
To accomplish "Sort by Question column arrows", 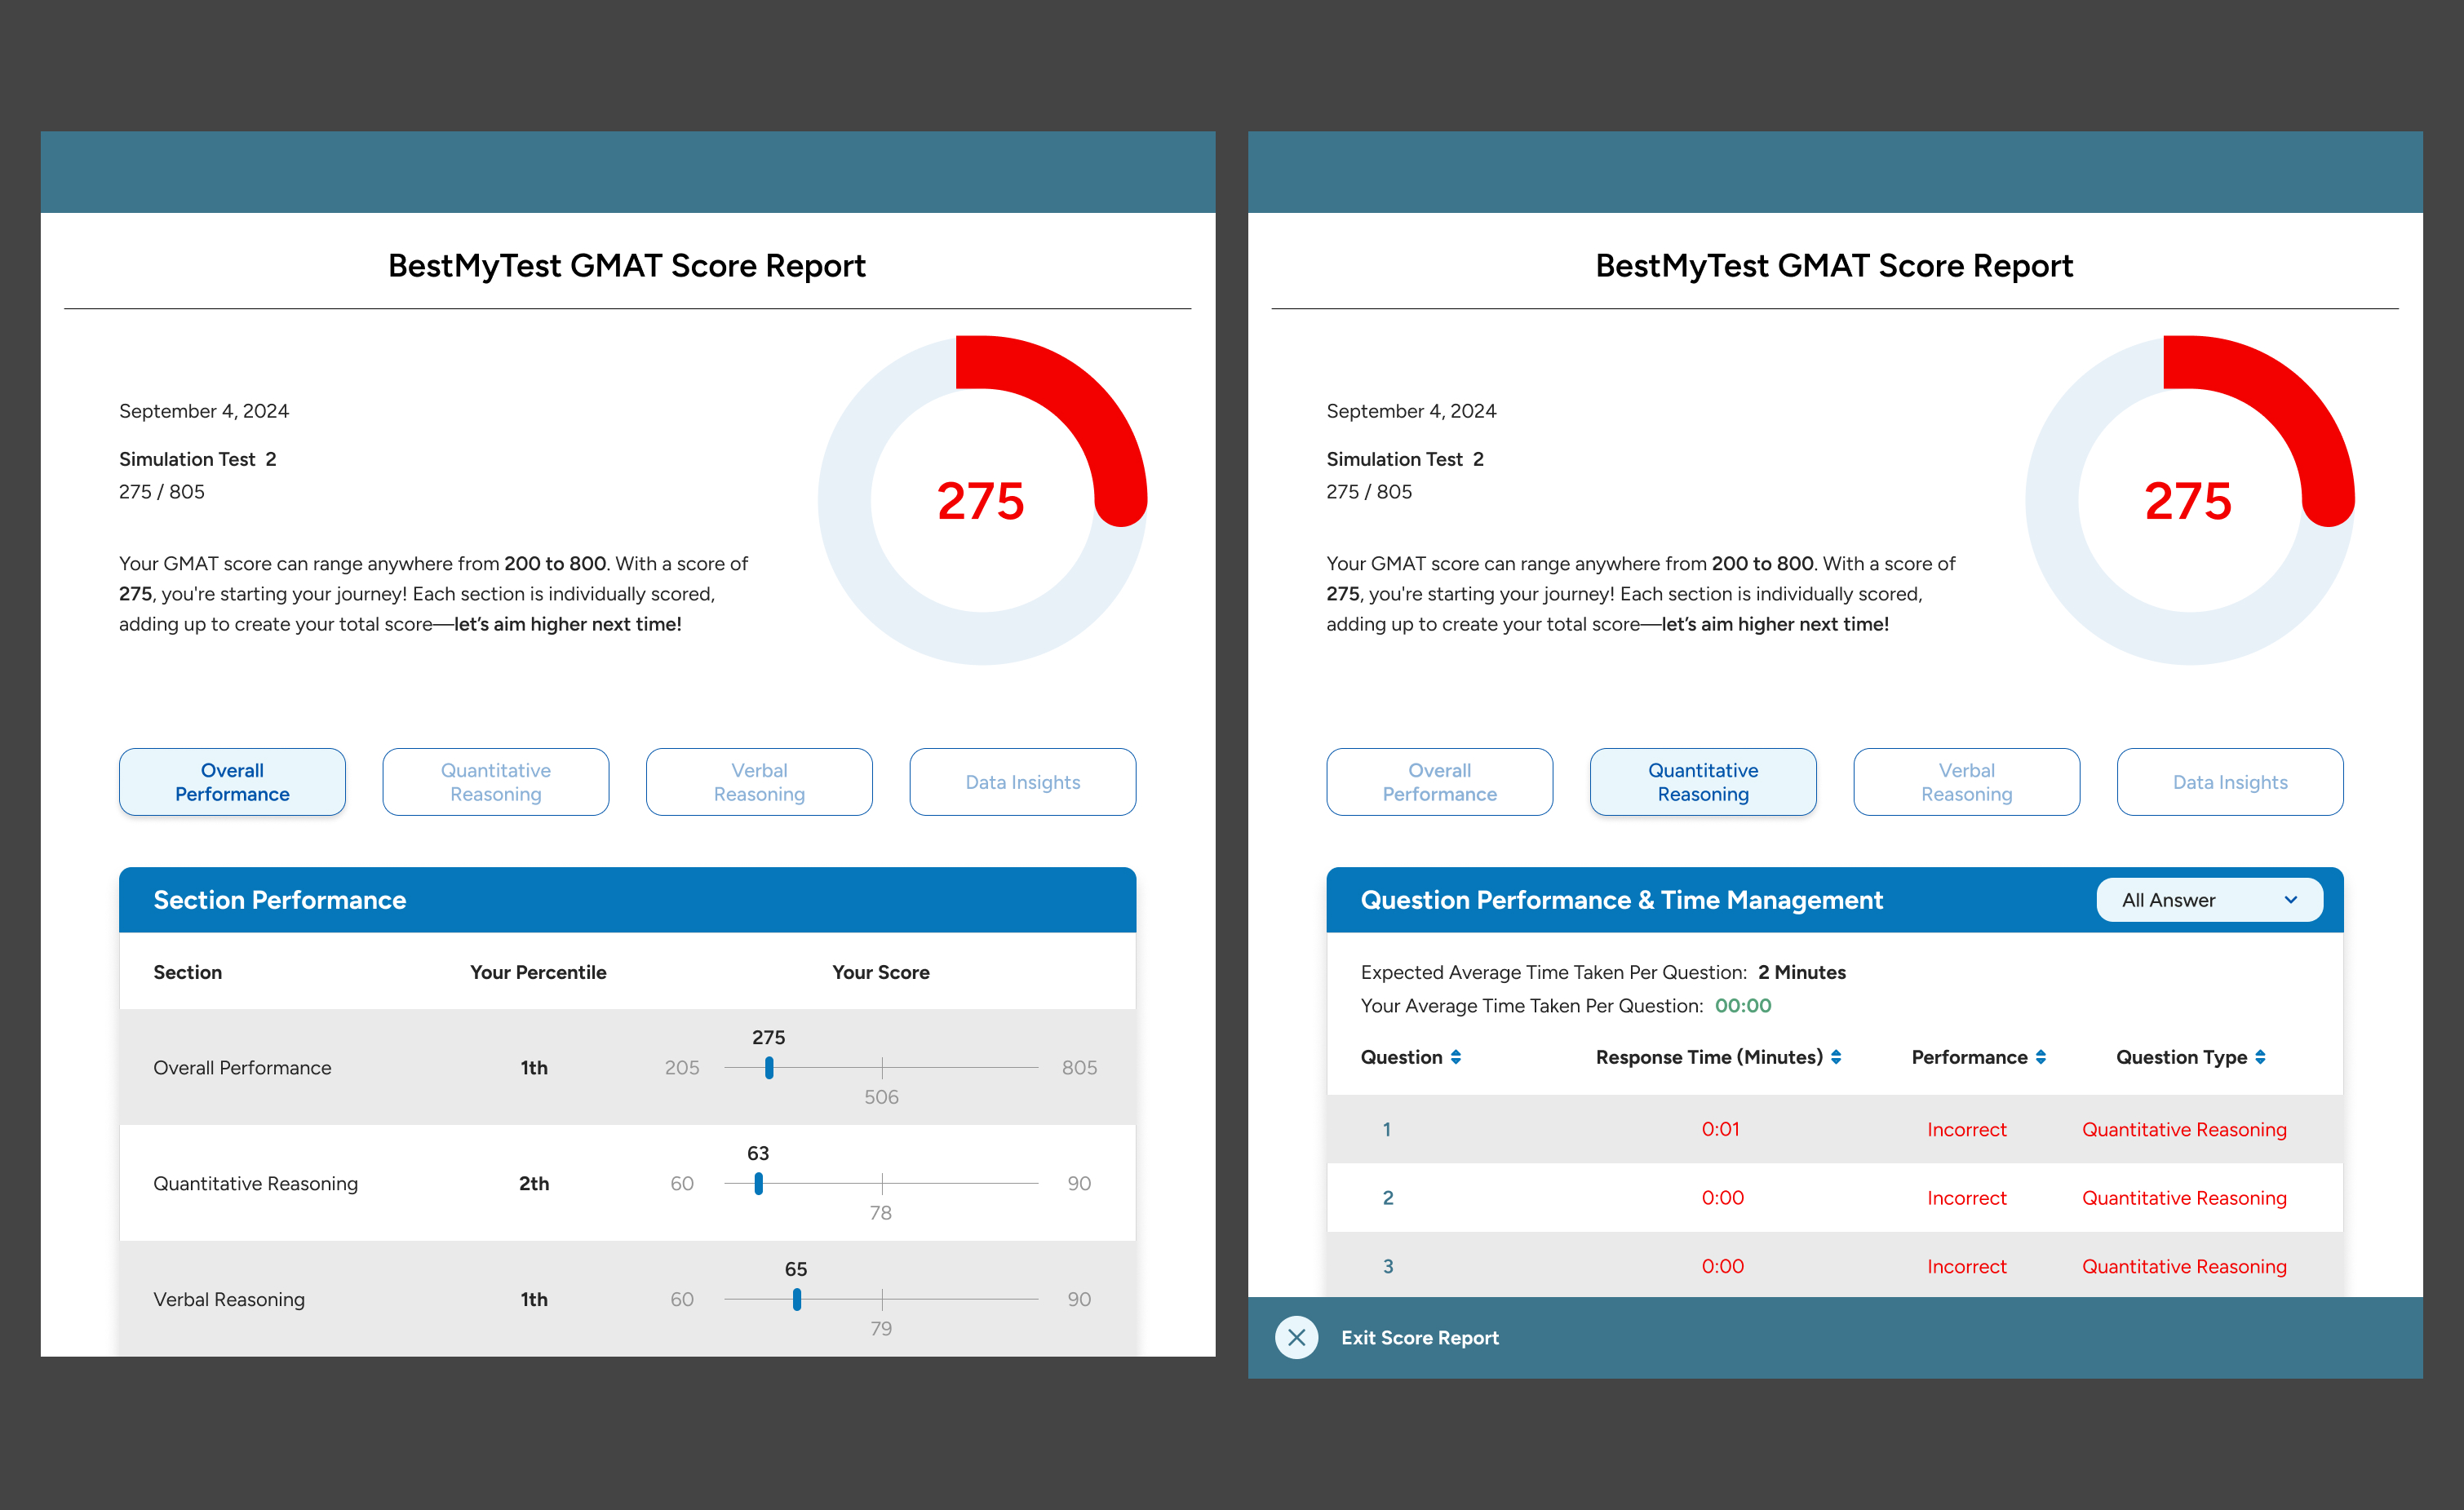I will [1456, 1057].
